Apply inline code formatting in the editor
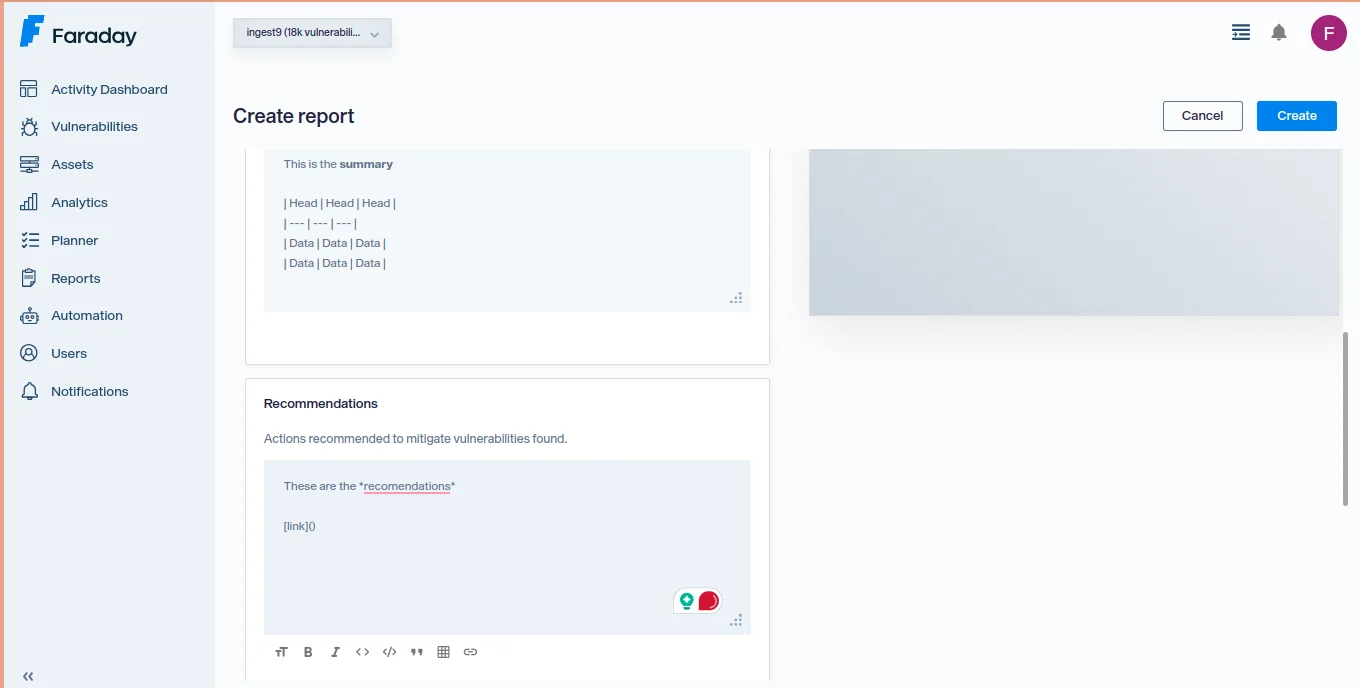This screenshot has height=688, width=1360. click(362, 651)
